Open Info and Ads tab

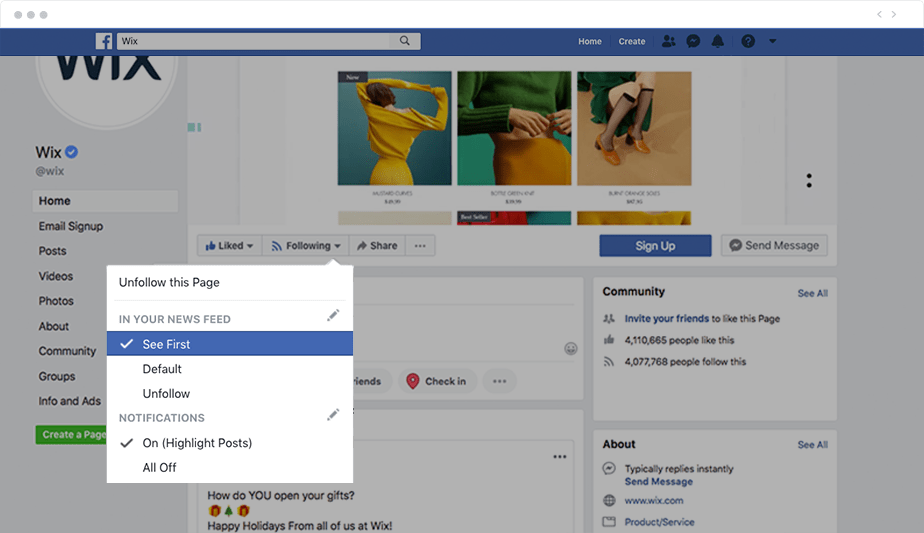coord(70,401)
